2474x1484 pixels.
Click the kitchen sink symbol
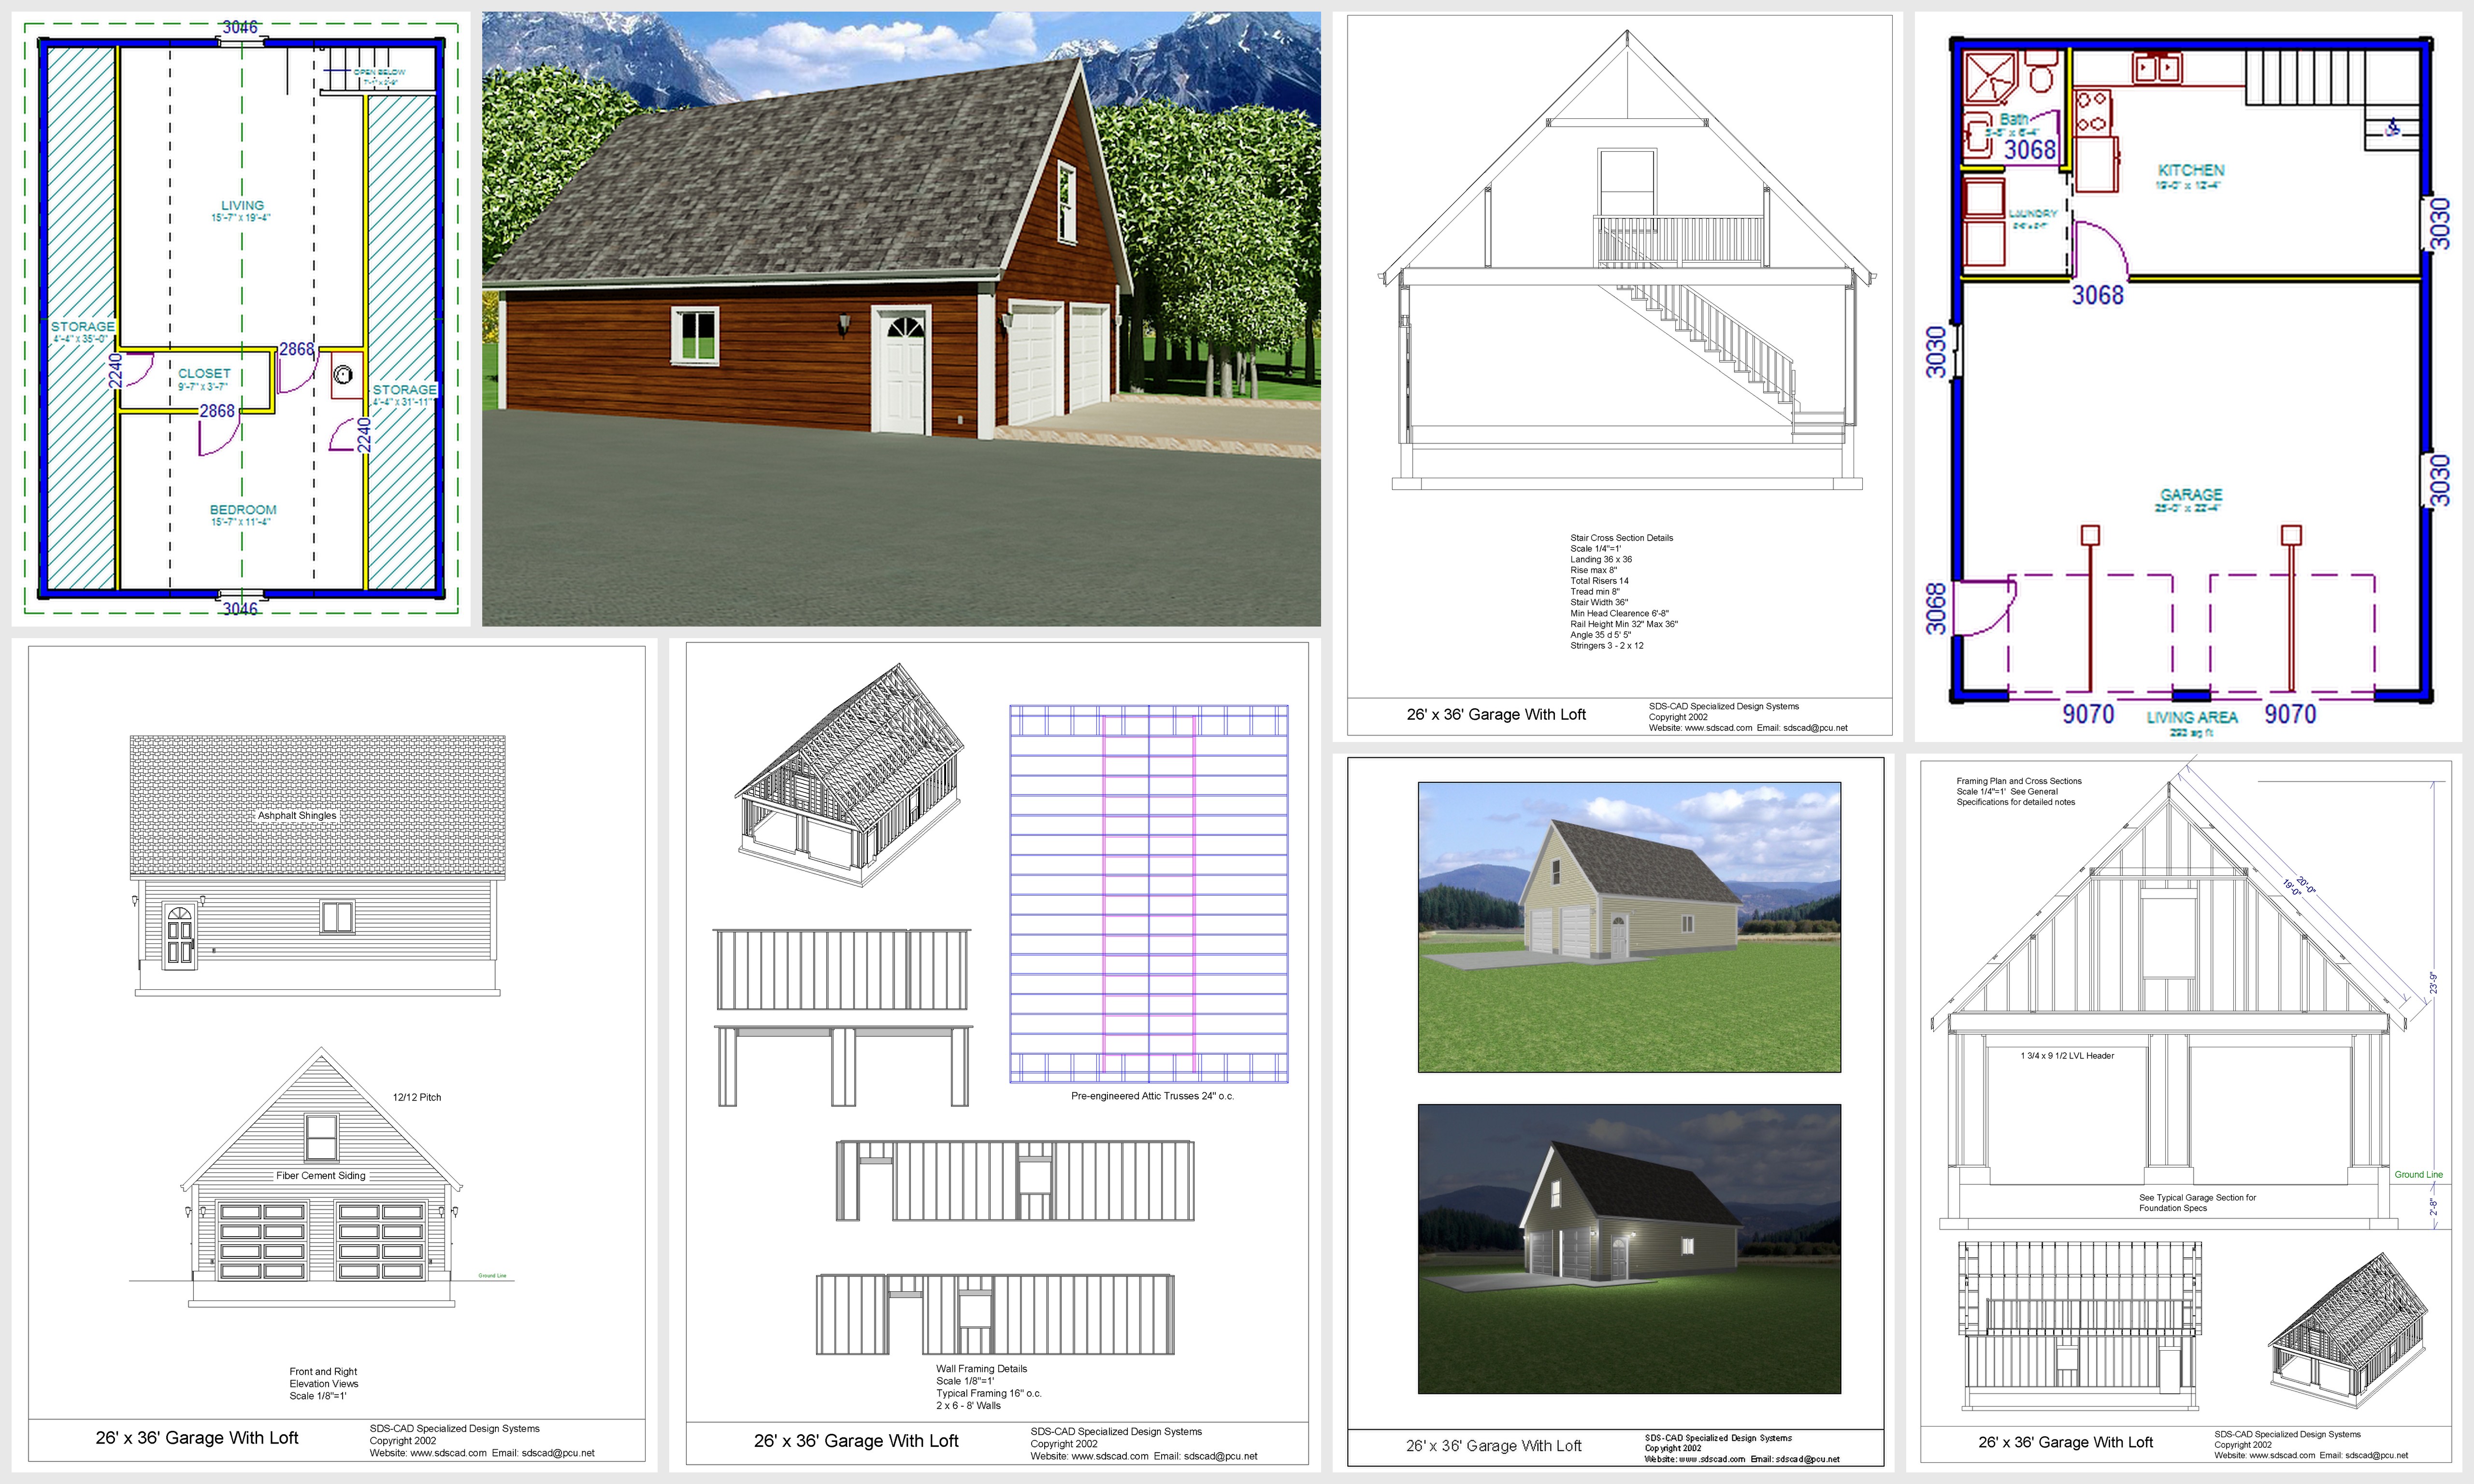pos(2157,68)
